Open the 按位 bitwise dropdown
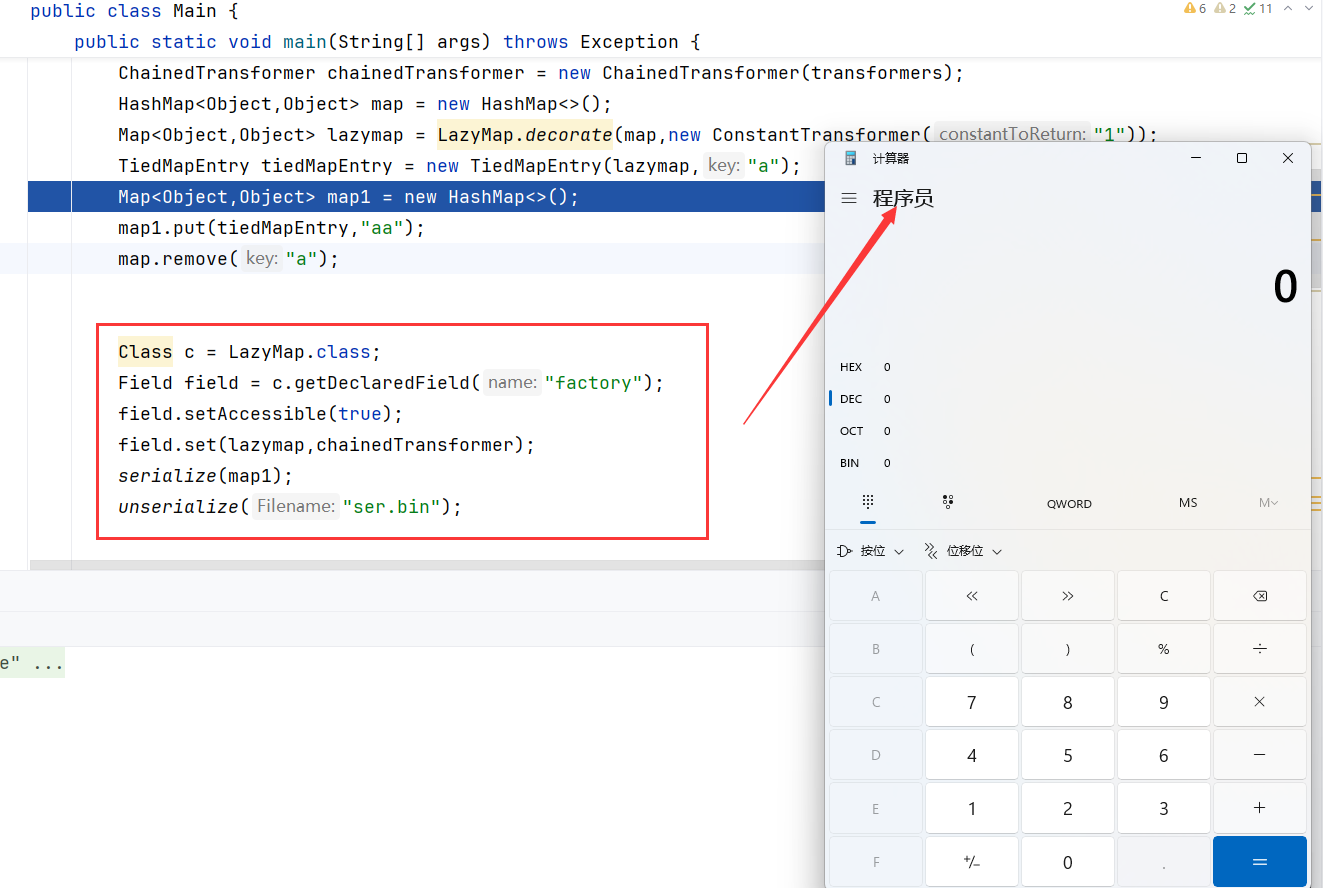The image size is (1323, 888). pyautogui.click(x=869, y=551)
